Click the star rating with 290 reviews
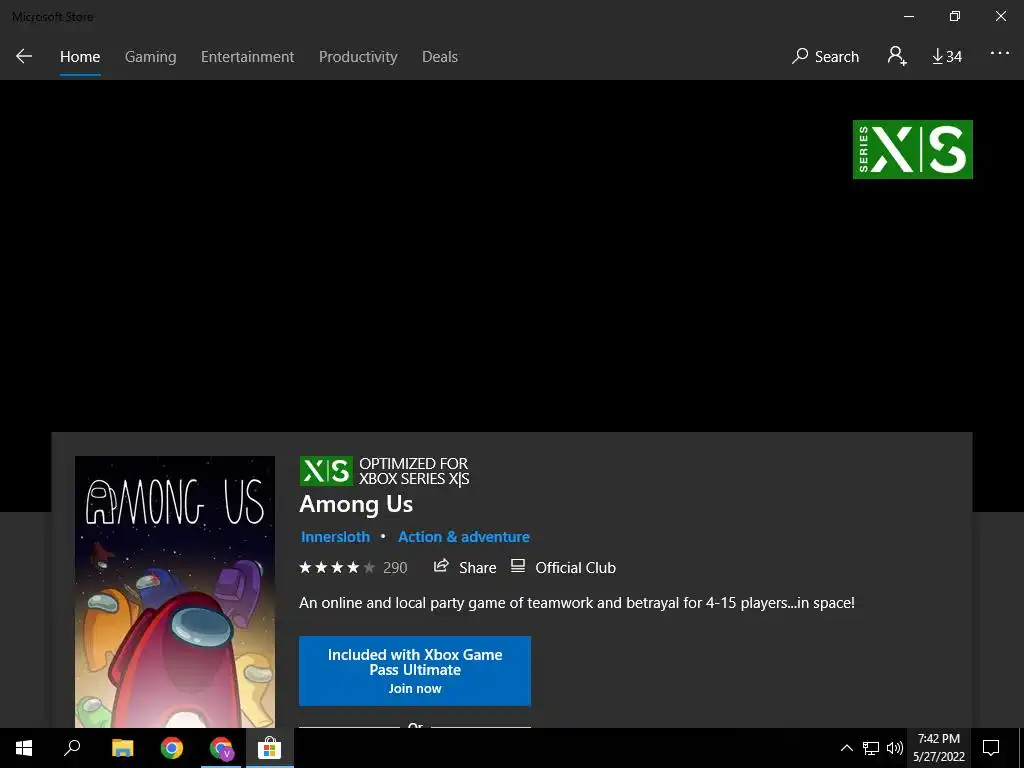This screenshot has width=1024, height=768. (x=353, y=568)
